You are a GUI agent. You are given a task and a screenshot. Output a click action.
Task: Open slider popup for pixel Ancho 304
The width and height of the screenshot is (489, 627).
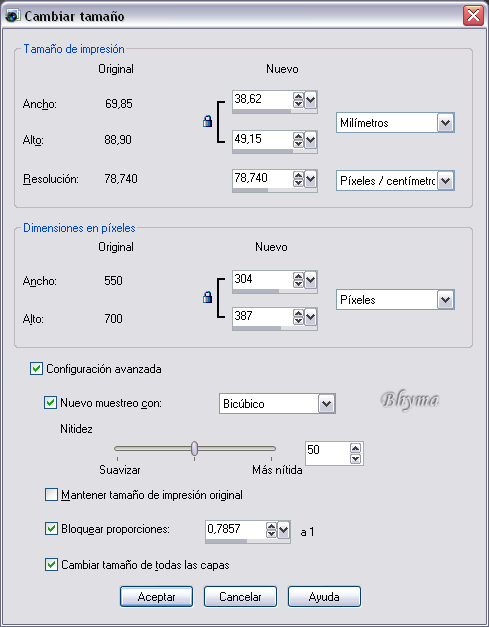point(311,280)
